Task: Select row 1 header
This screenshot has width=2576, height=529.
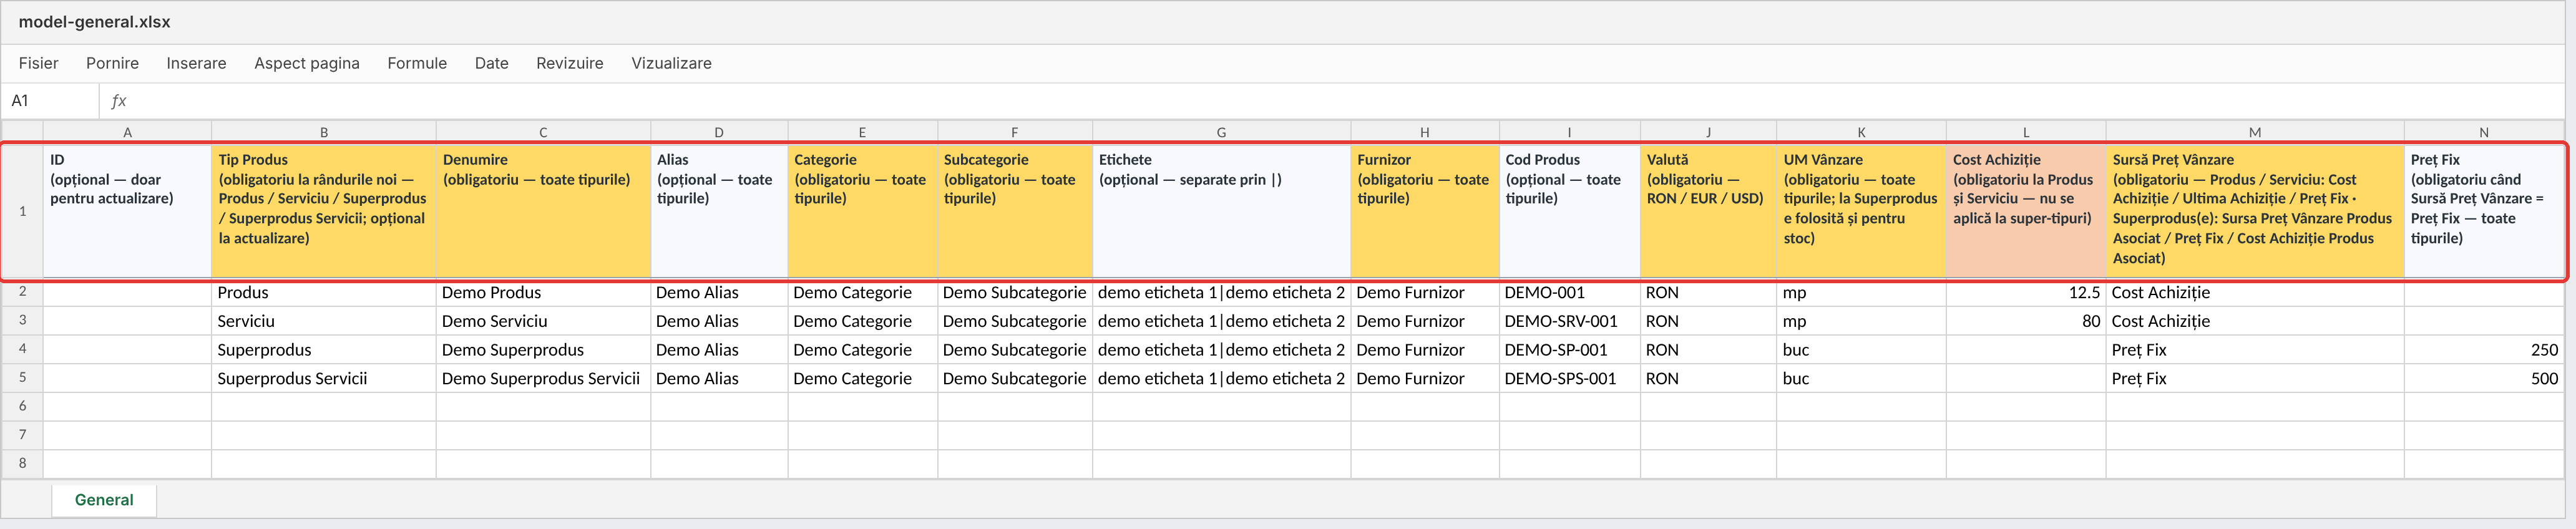Action: (22, 211)
